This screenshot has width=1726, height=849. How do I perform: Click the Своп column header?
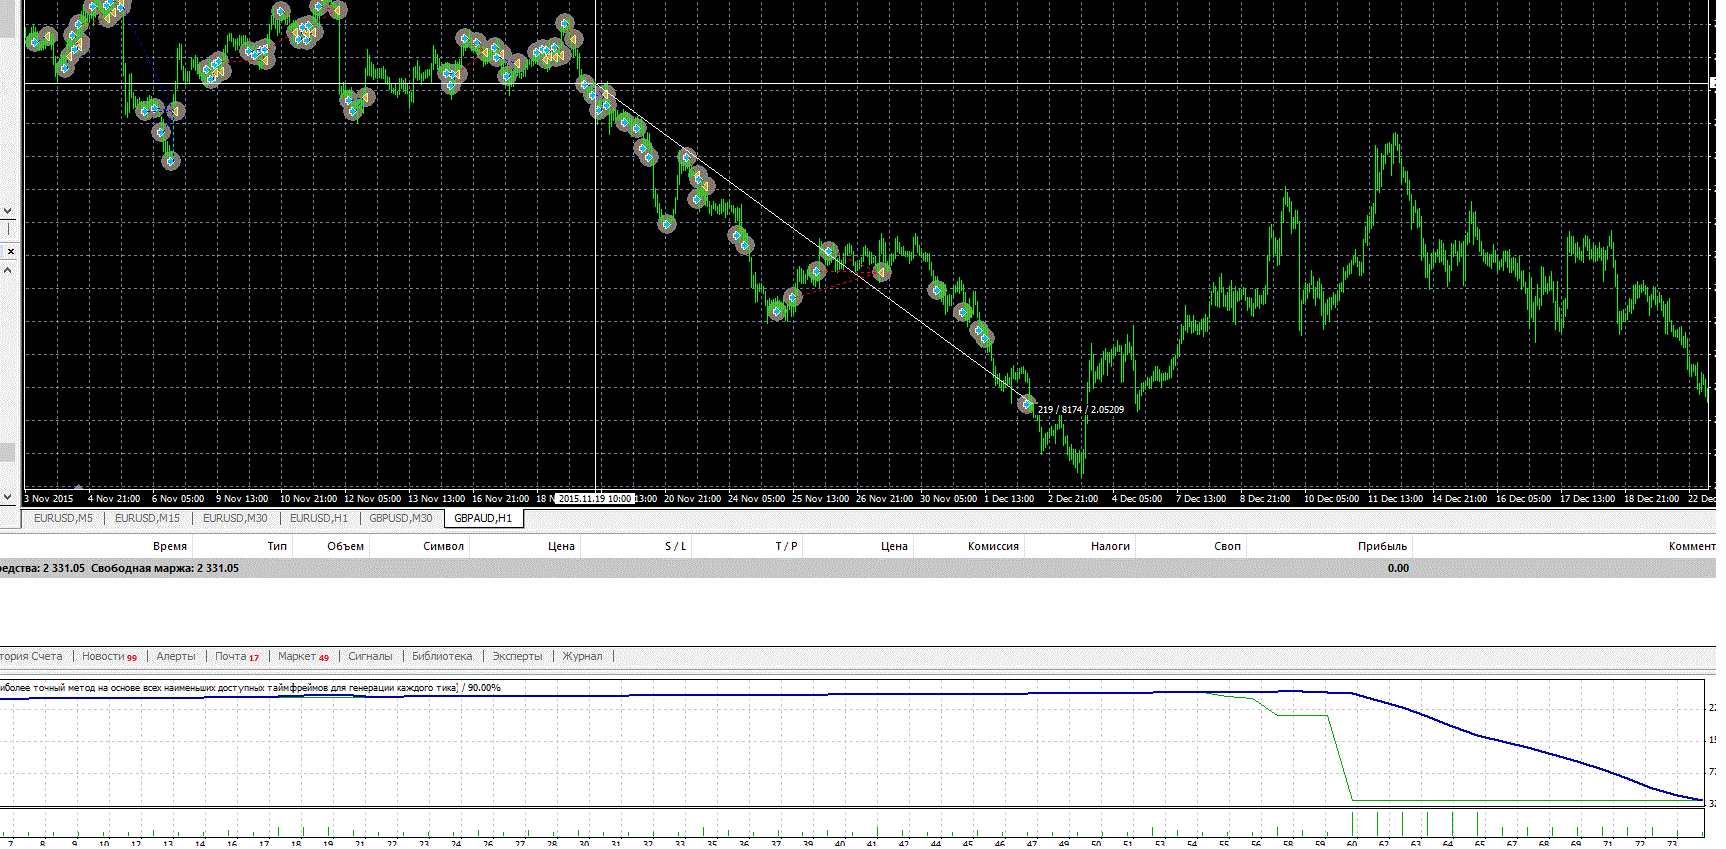[x=1227, y=546]
